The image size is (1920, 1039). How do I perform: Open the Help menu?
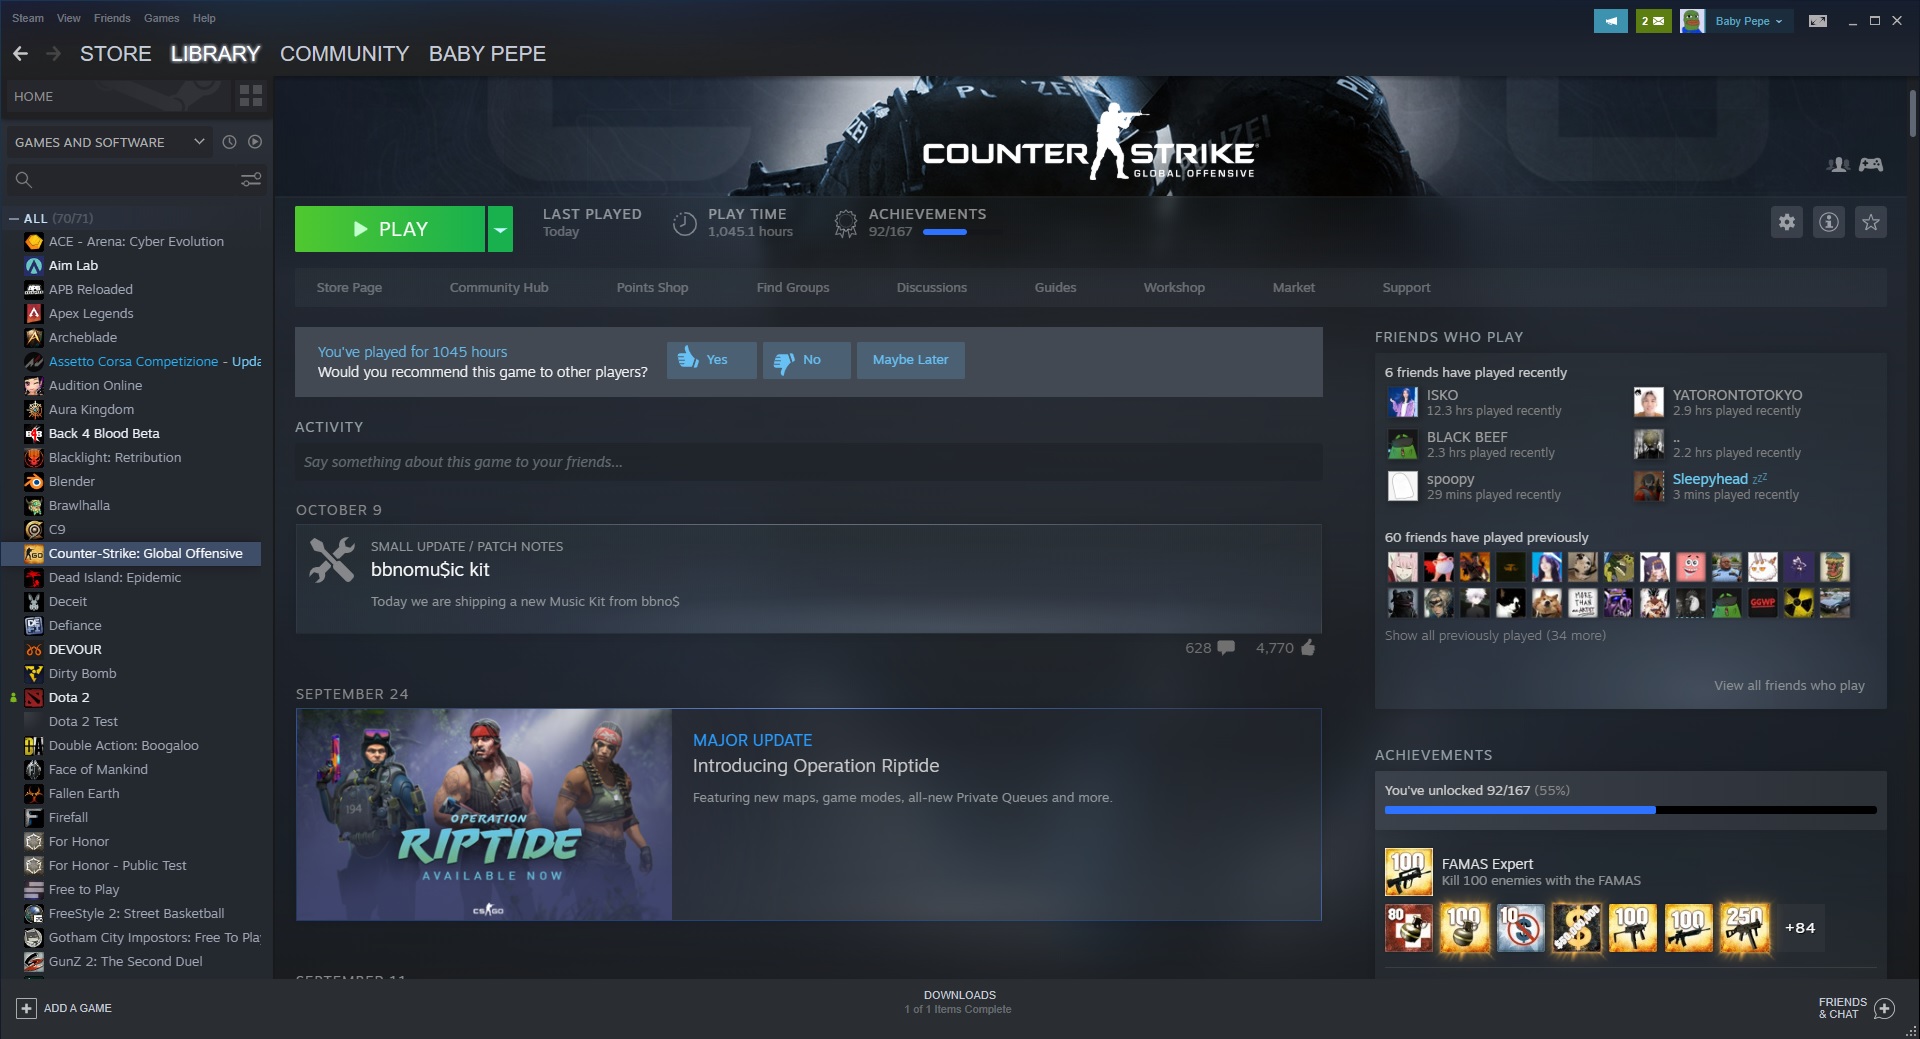204,18
